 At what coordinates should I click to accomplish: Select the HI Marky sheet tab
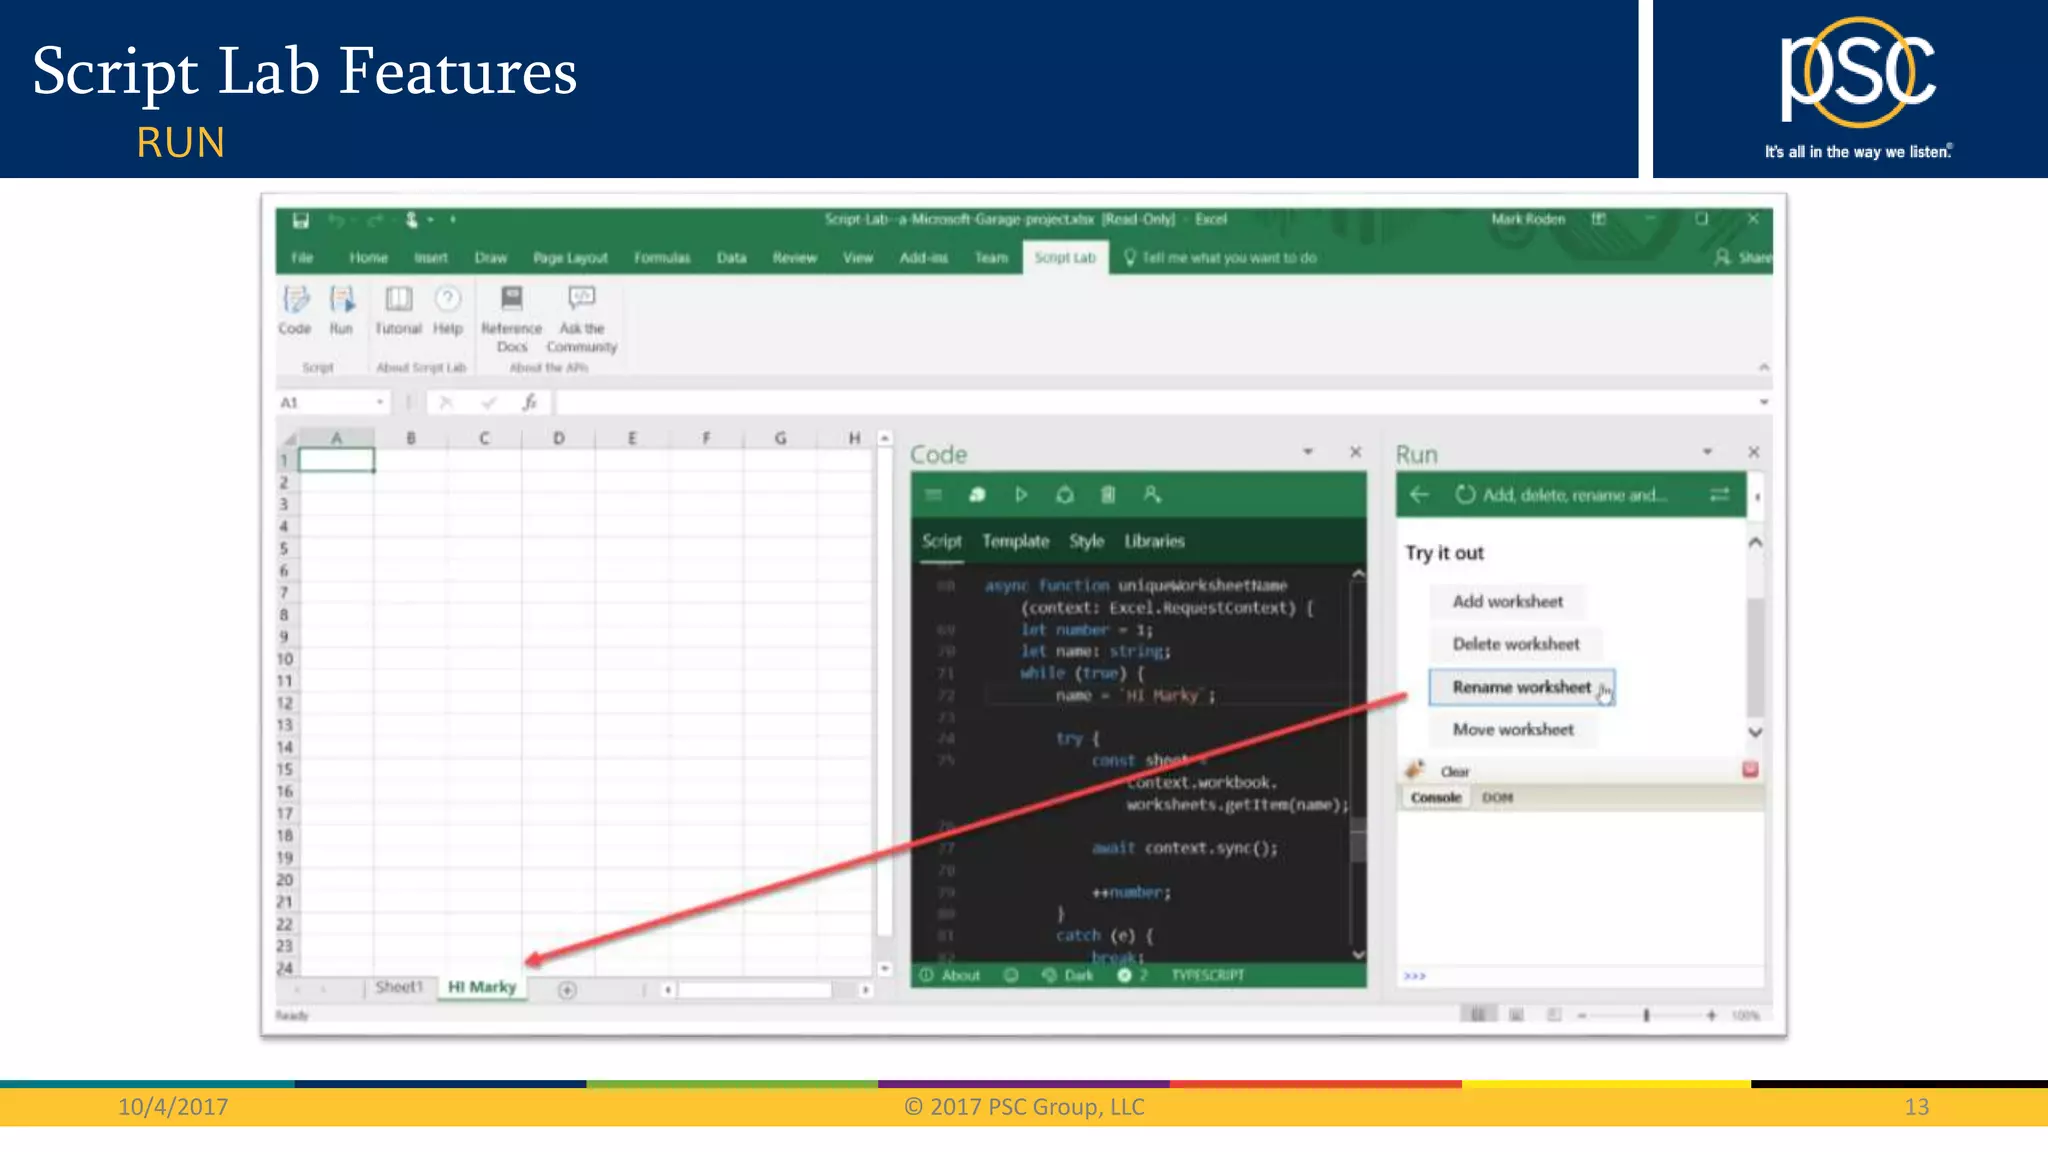(482, 987)
